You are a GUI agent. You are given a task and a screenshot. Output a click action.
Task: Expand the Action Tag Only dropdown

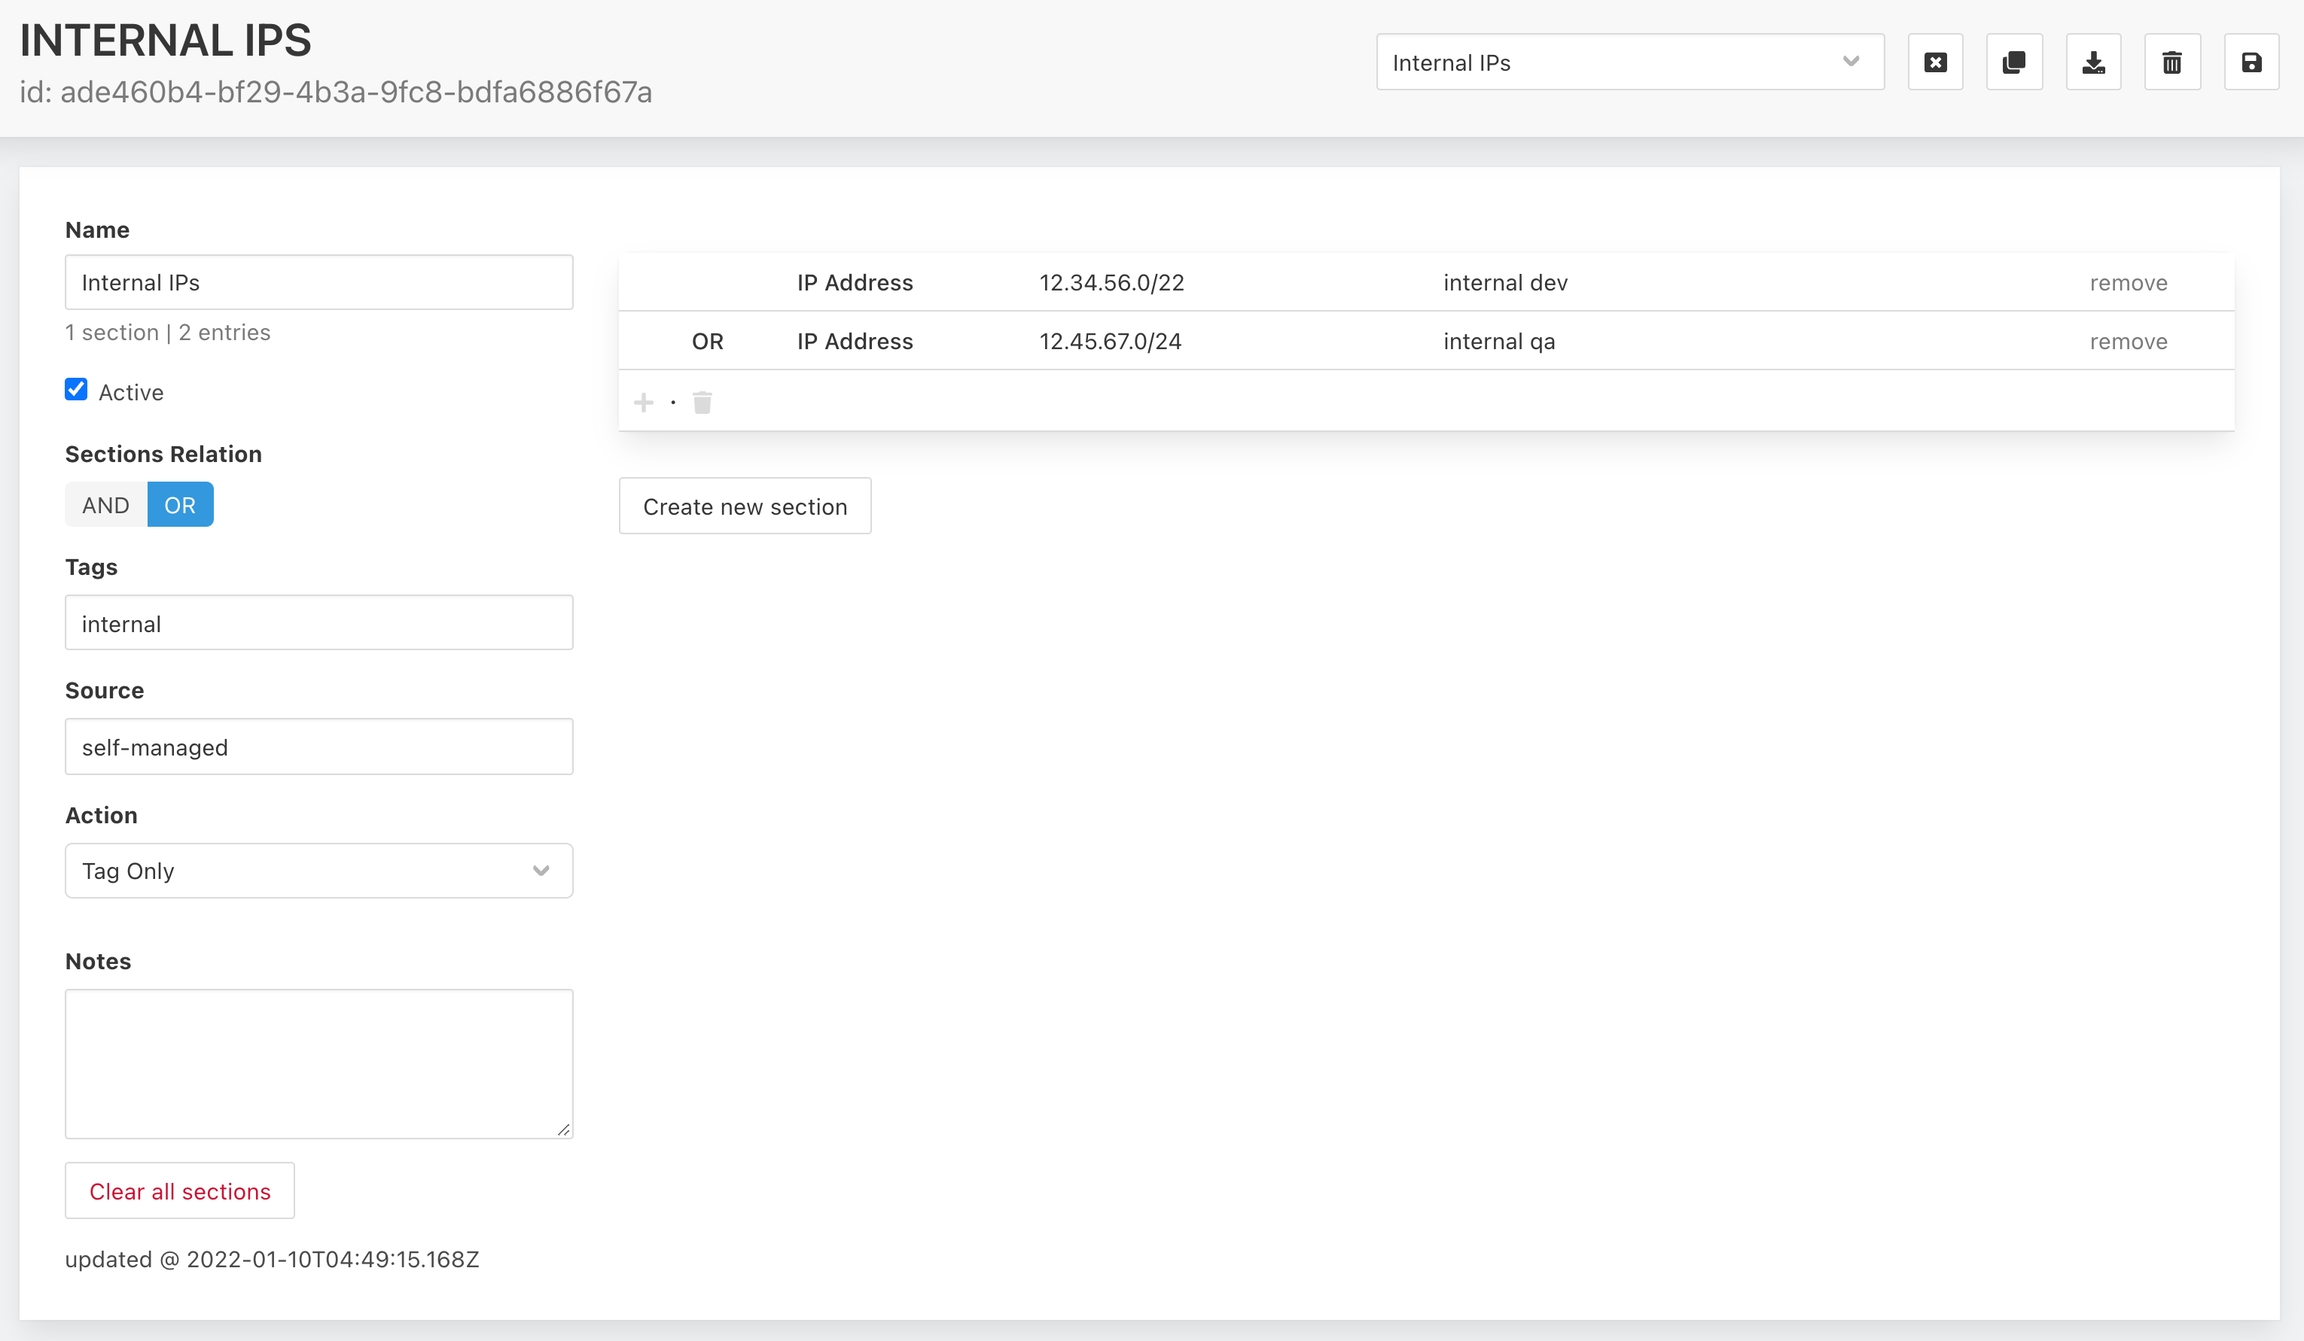tap(319, 871)
